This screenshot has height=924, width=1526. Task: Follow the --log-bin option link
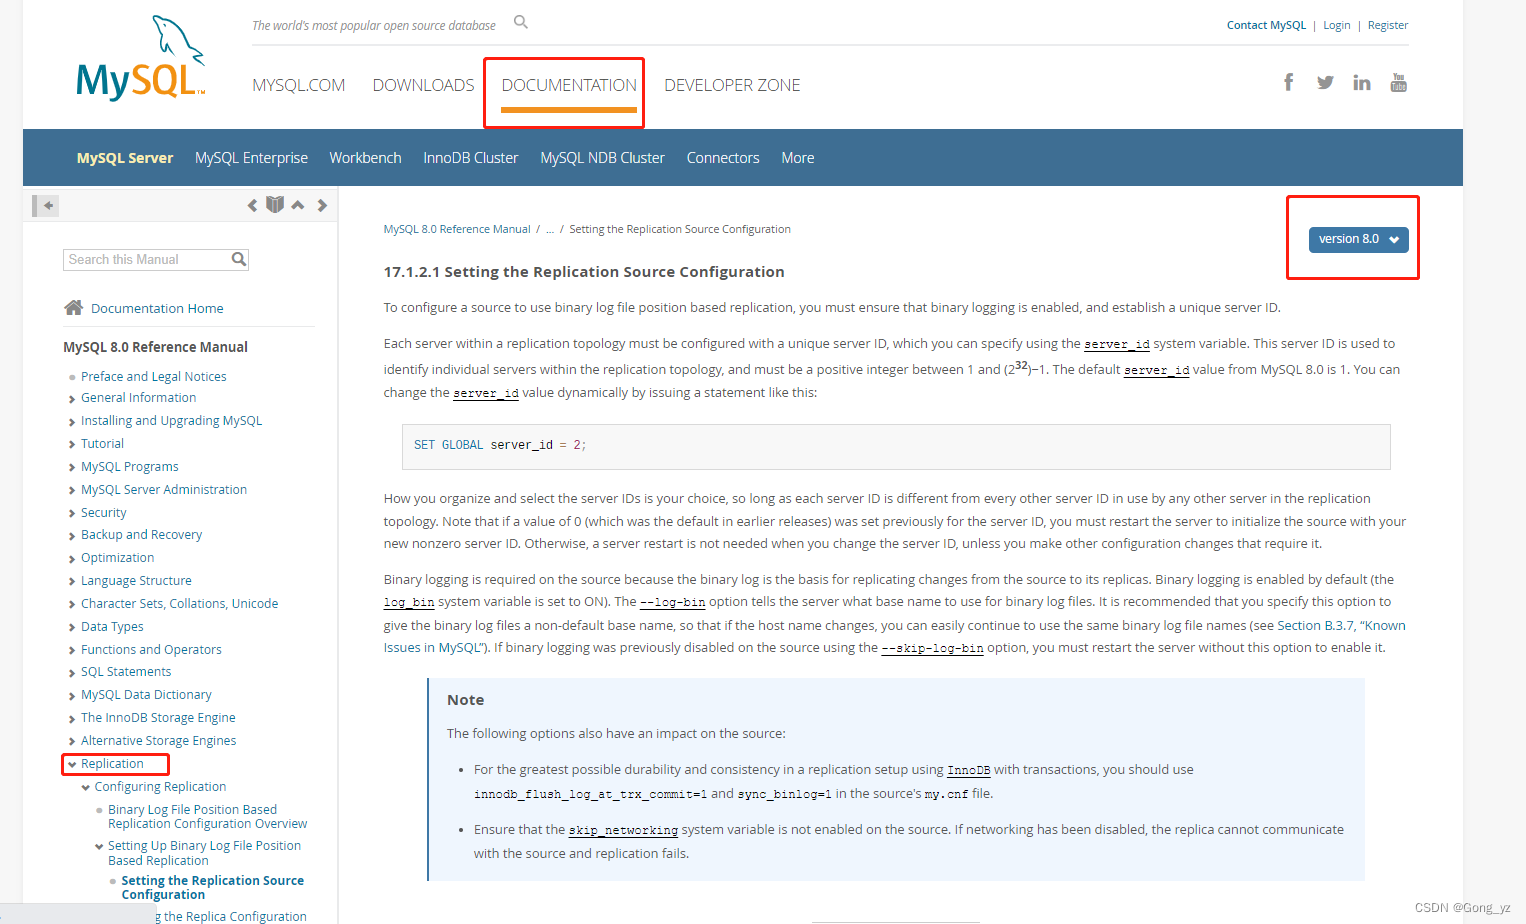[x=673, y=602]
